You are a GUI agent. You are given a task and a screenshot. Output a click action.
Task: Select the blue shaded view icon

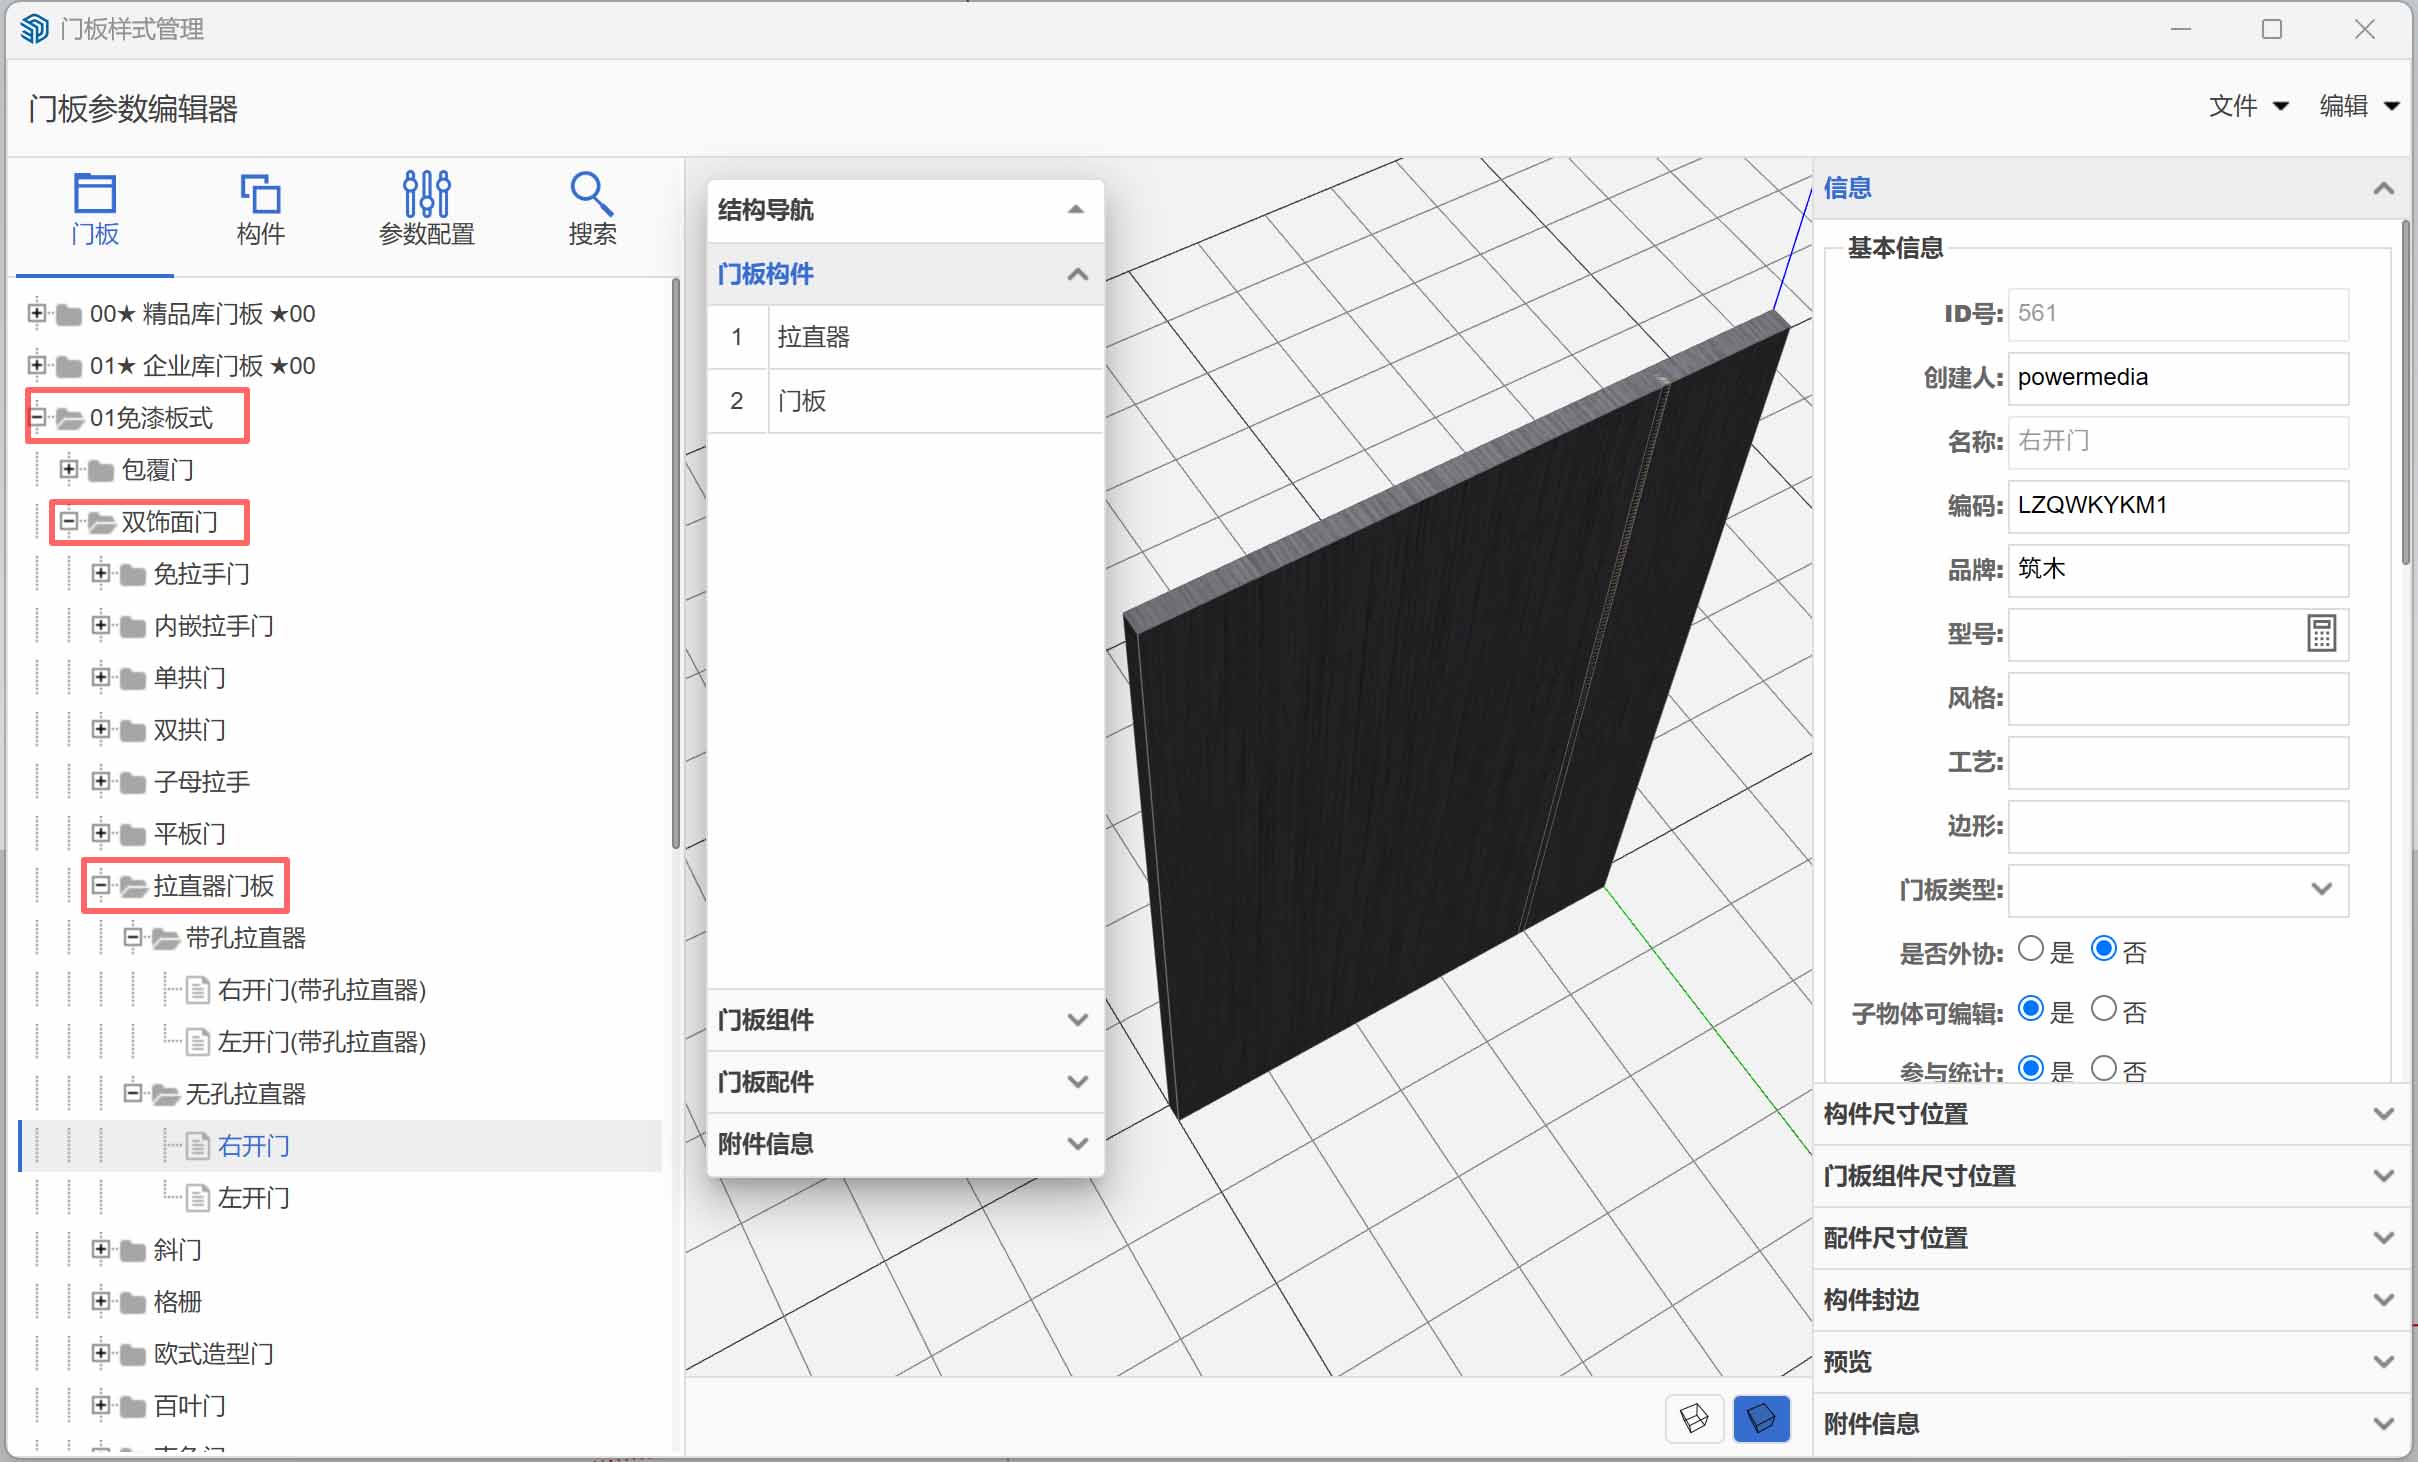point(1760,1418)
